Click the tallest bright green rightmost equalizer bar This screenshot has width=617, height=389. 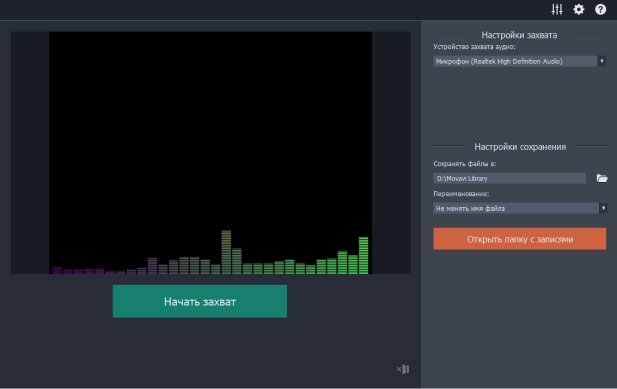click(x=364, y=255)
